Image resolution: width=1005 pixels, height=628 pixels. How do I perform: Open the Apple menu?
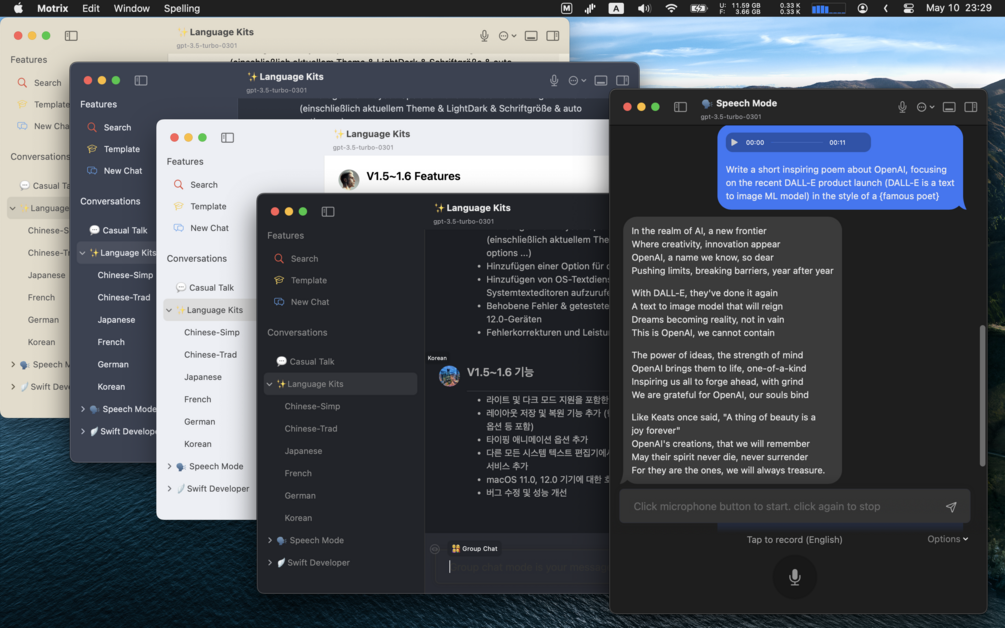click(x=18, y=8)
